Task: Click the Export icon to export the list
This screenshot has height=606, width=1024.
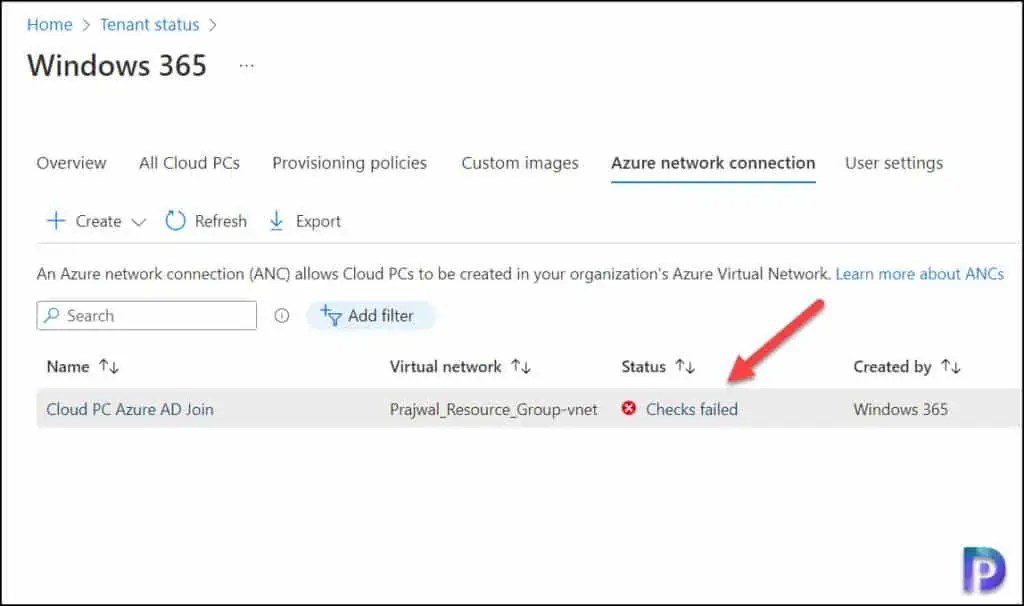Action: (x=275, y=221)
